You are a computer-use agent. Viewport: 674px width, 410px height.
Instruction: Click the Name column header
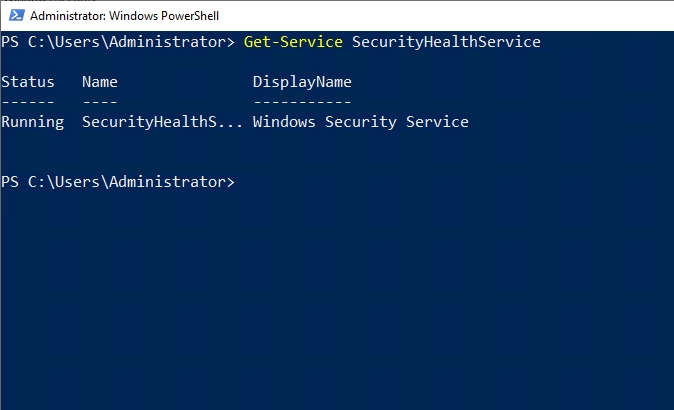pos(100,82)
